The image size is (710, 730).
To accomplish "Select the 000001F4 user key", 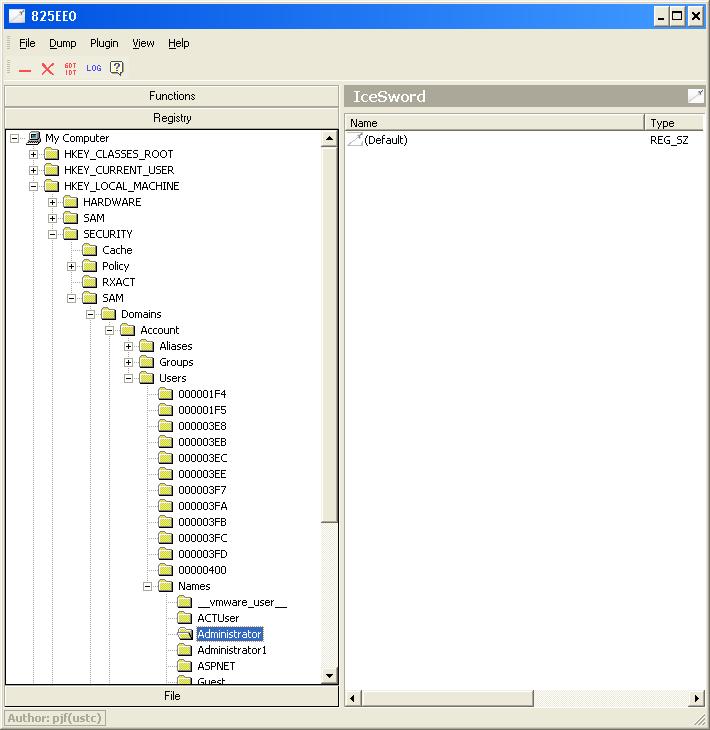I will click(201, 394).
